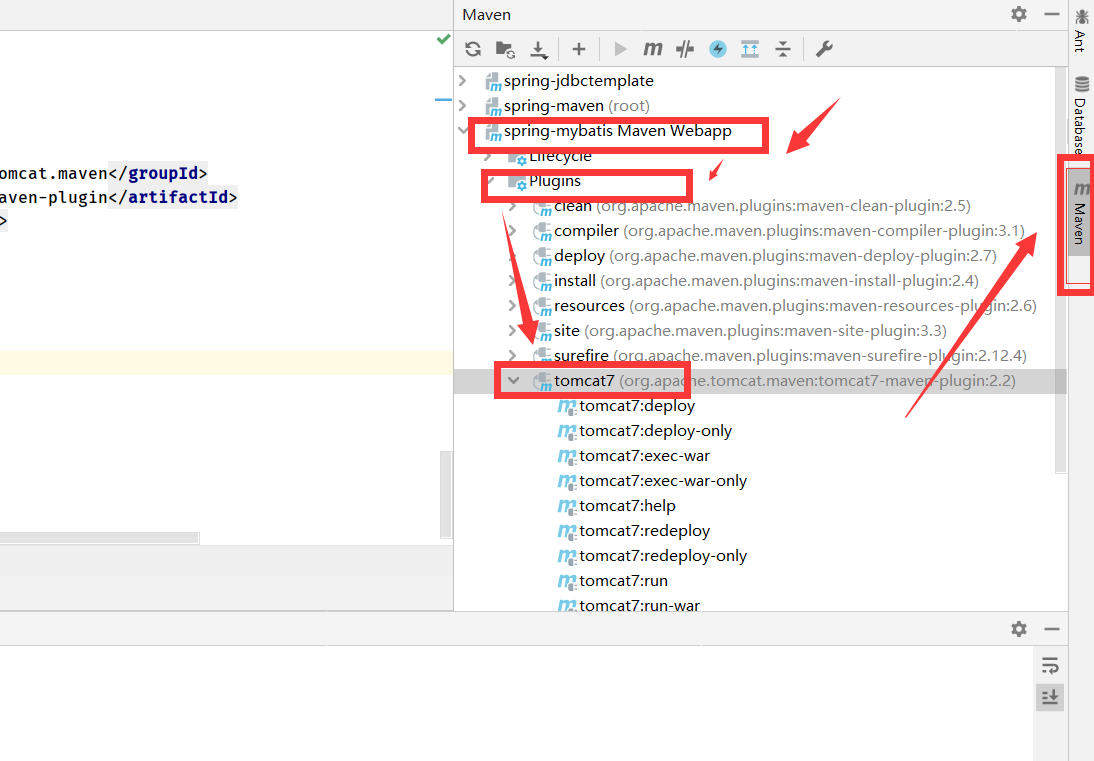The height and width of the screenshot is (761, 1094).
Task: Collapse spring-mybatis Maven Webapp node
Action: pyautogui.click(x=463, y=130)
